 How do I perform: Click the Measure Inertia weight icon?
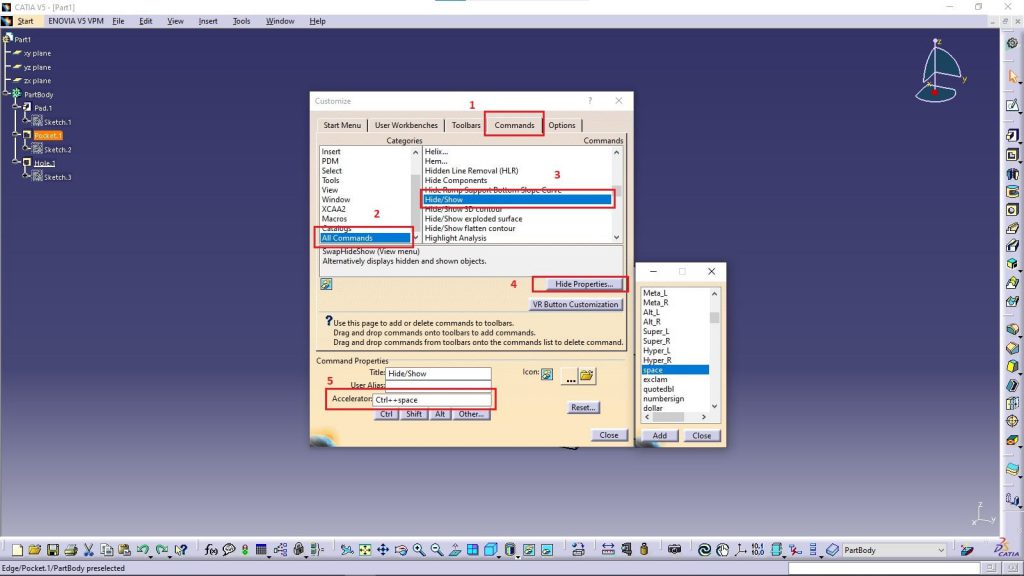click(x=644, y=550)
